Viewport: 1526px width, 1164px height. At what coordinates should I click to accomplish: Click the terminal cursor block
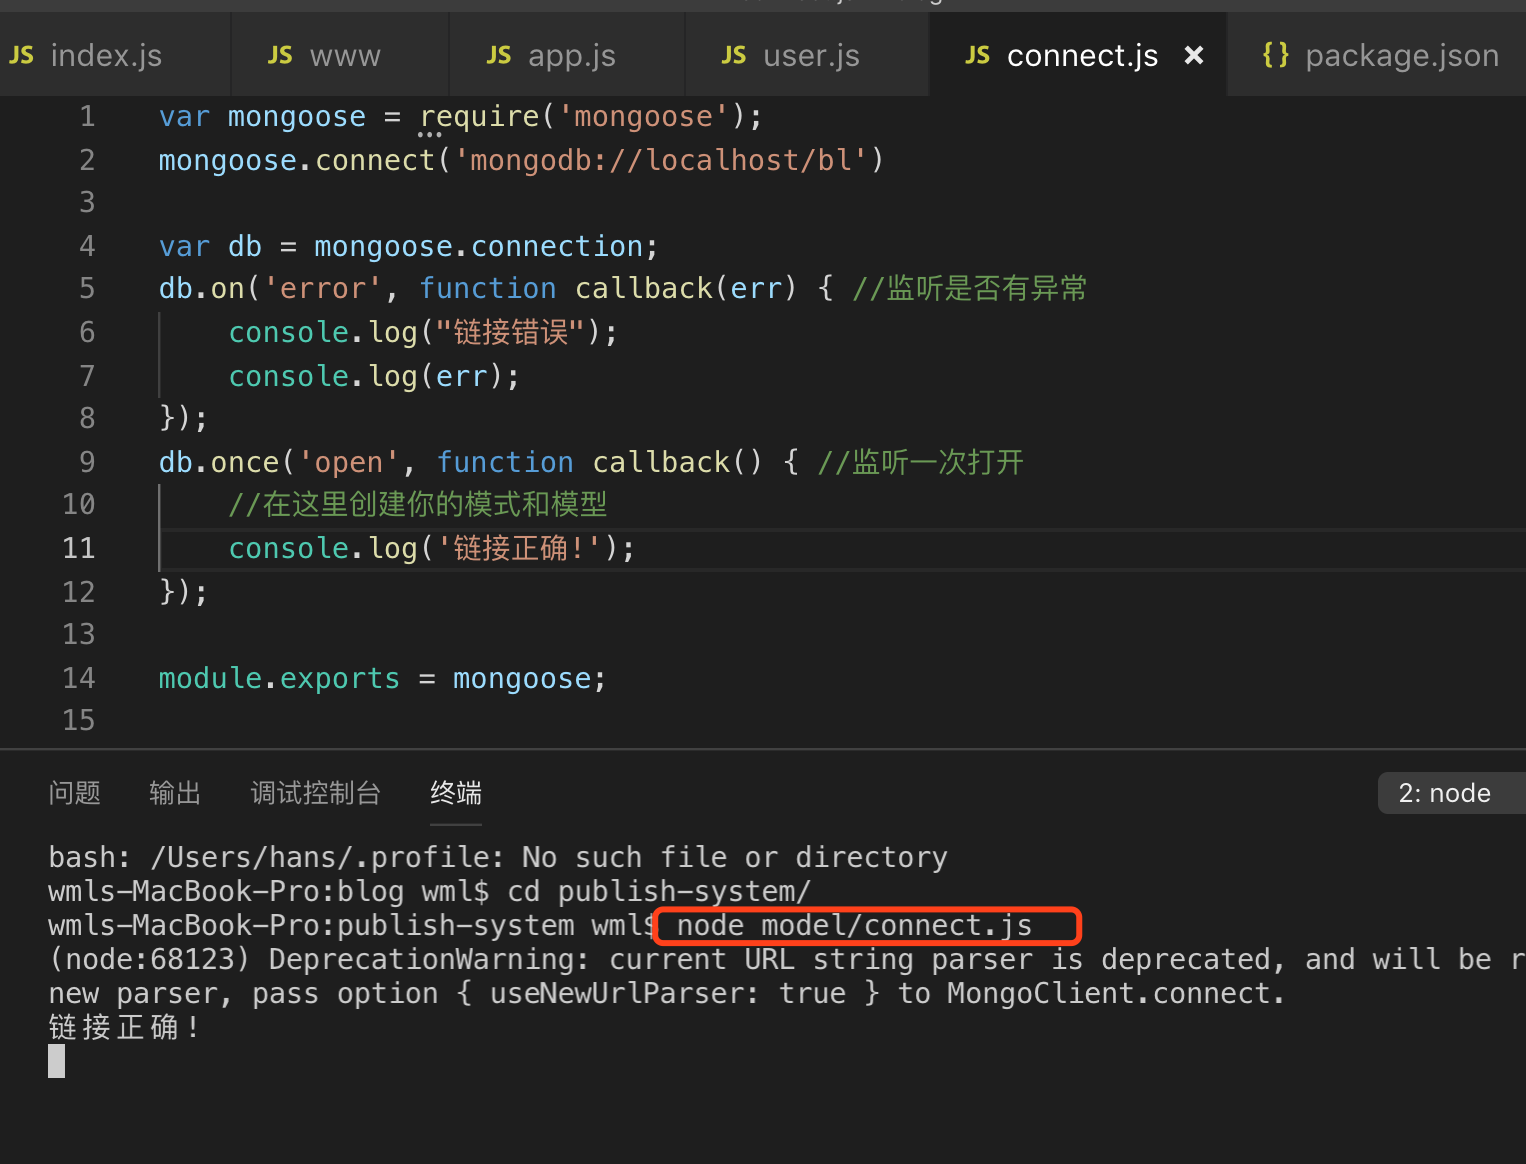57,1061
